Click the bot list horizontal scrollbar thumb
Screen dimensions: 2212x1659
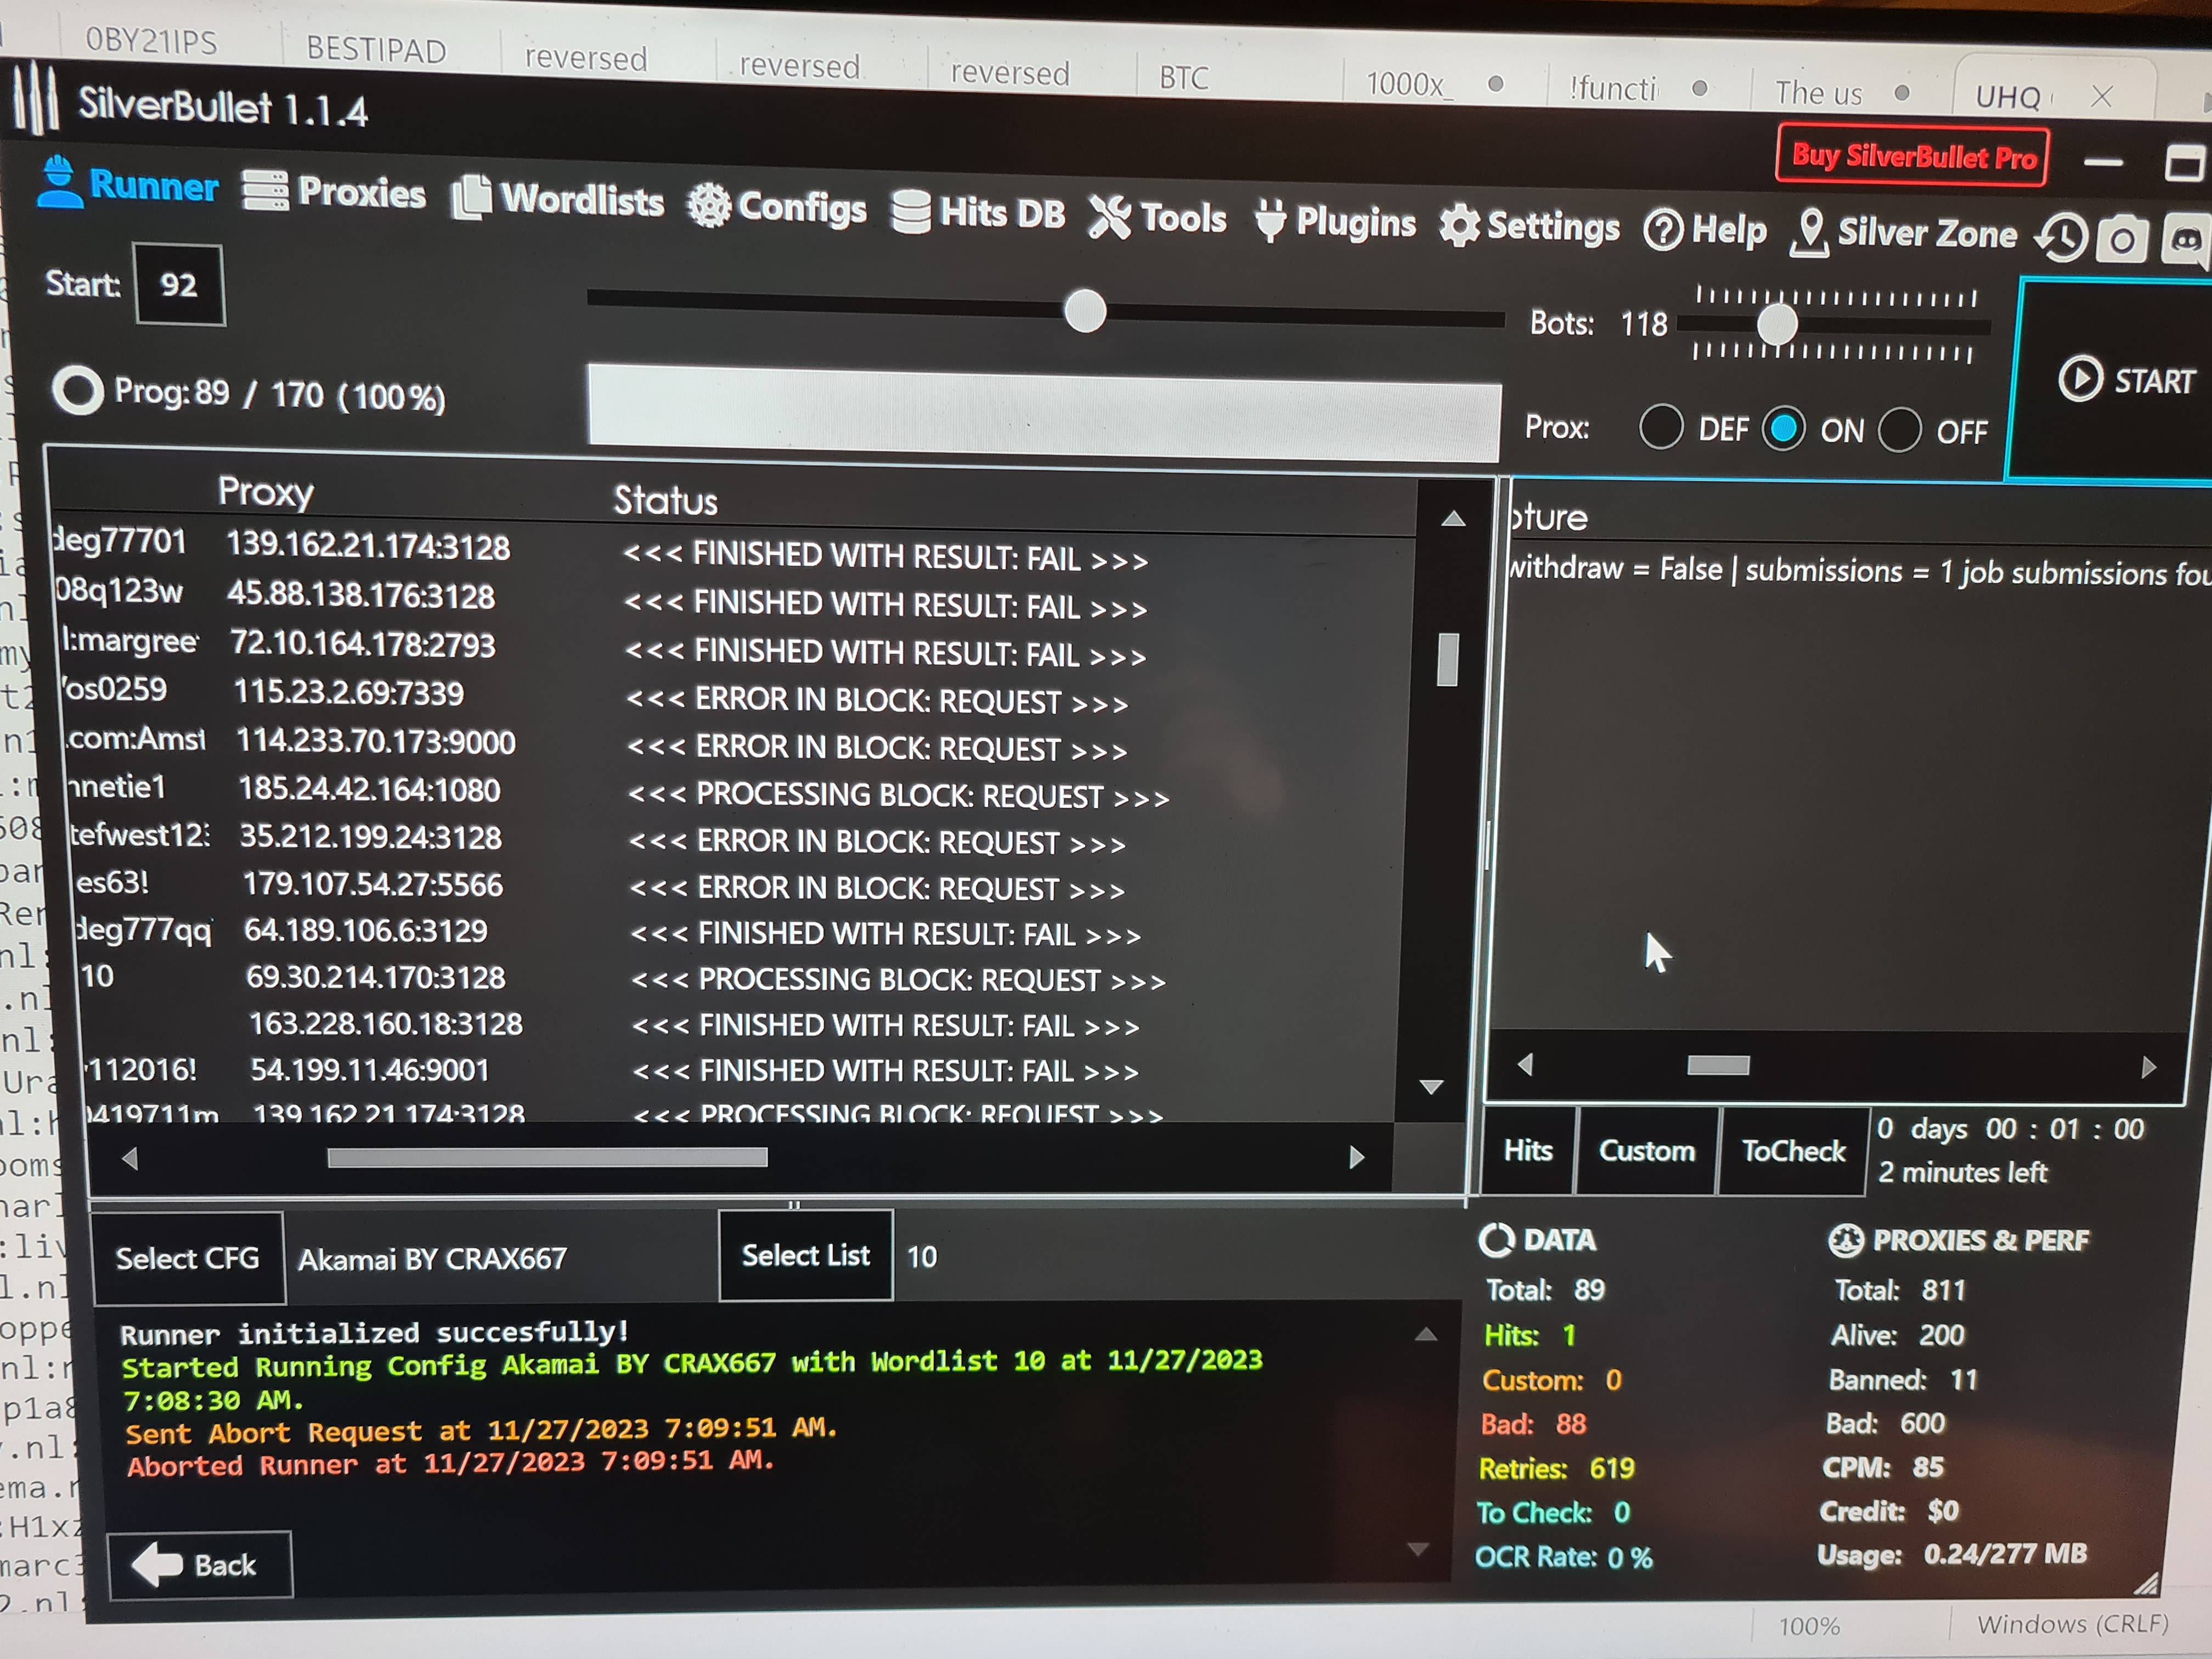click(547, 1157)
